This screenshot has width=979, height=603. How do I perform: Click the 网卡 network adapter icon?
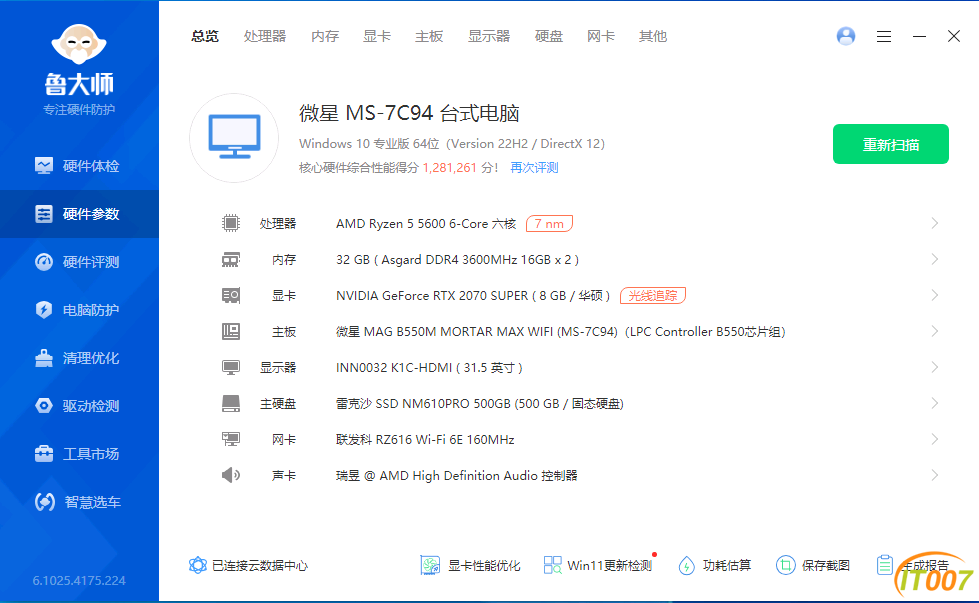[x=231, y=439]
